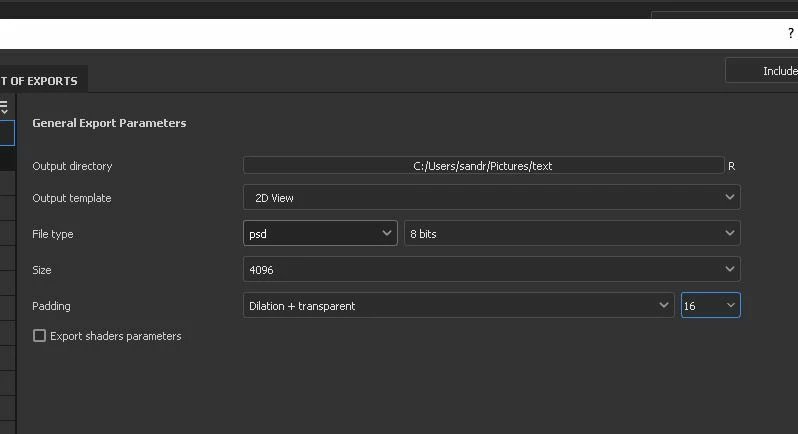Click the output directory path field
Image resolution: width=798 pixels, height=434 pixels.
(x=483, y=165)
